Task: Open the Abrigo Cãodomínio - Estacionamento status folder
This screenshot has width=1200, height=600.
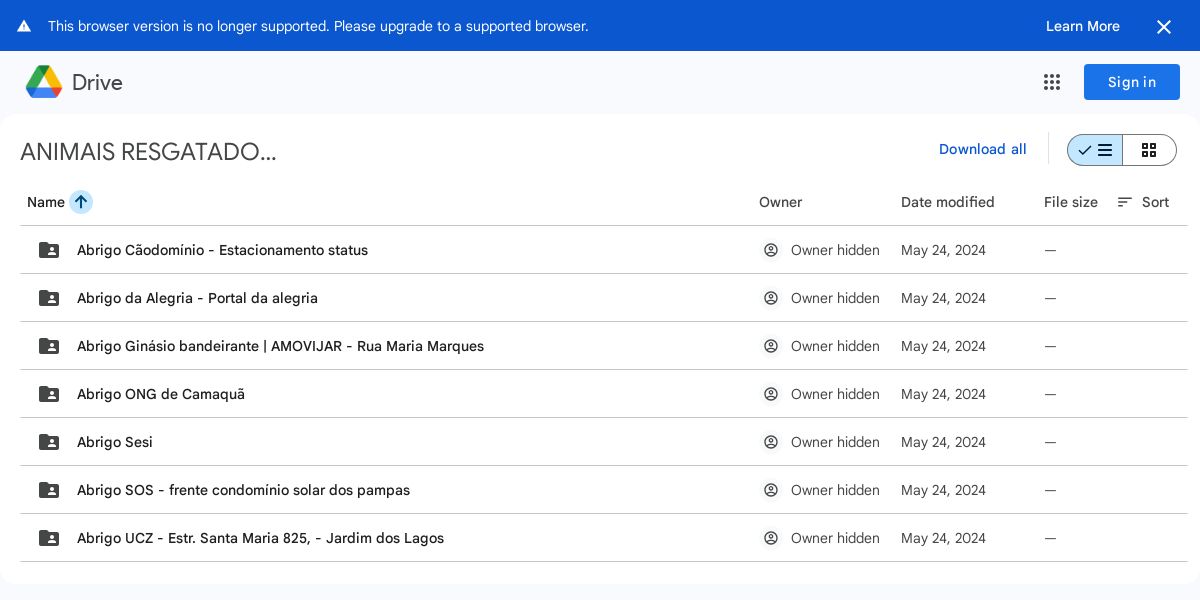Action: pos(222,250)
